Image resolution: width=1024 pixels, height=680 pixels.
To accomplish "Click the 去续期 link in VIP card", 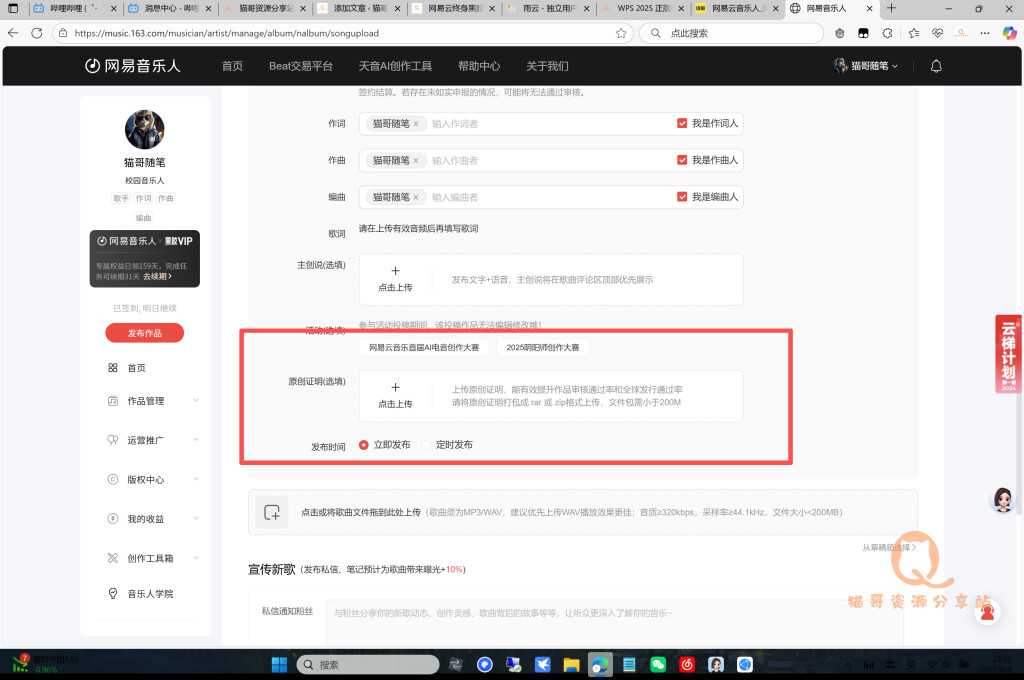I will 157,276.
